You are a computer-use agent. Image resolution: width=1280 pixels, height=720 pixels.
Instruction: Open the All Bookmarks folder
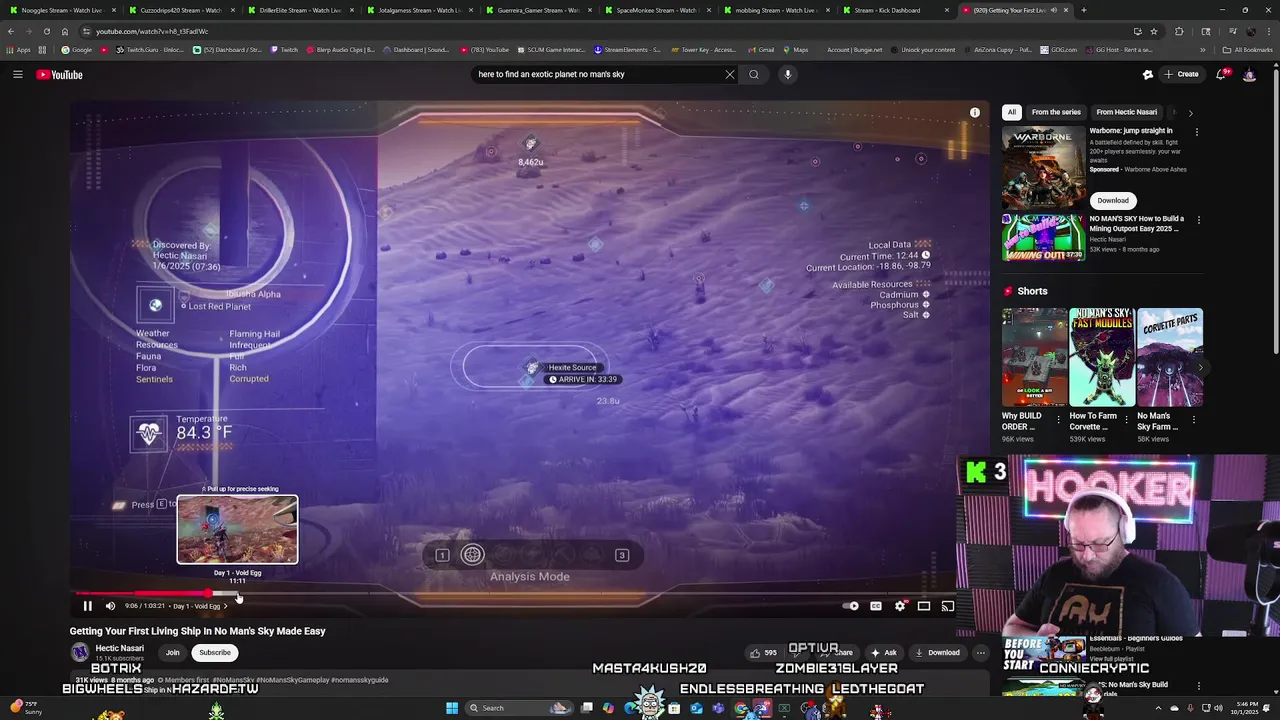pyautogui.click(x=1248, y=50)
